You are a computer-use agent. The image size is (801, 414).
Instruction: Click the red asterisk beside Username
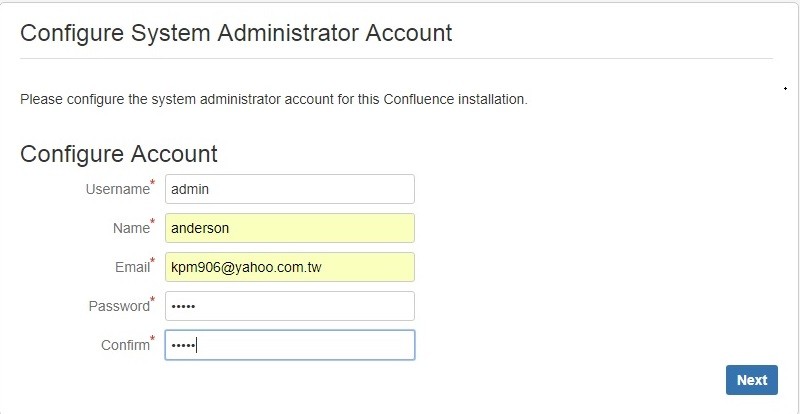(153, 184)
